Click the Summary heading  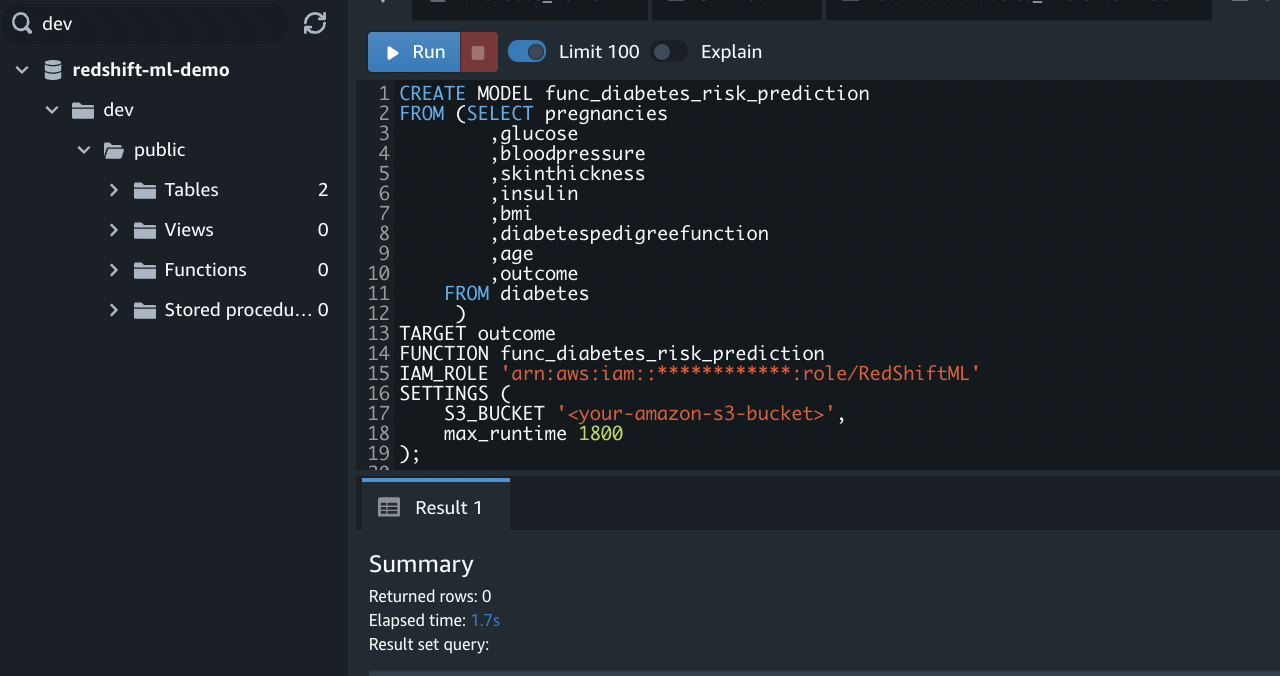click(421, 564)
